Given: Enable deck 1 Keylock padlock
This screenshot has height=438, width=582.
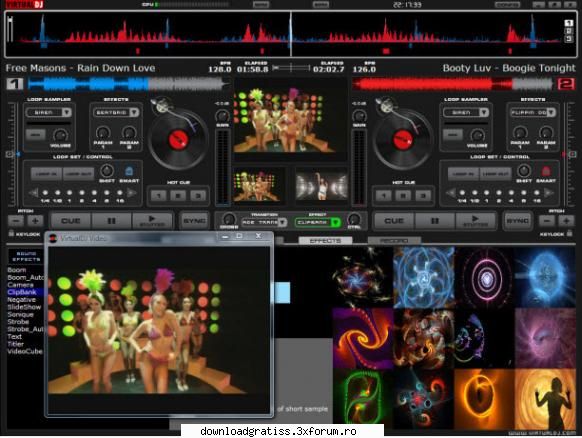Looking at the screenshot, I should (11, 233).
